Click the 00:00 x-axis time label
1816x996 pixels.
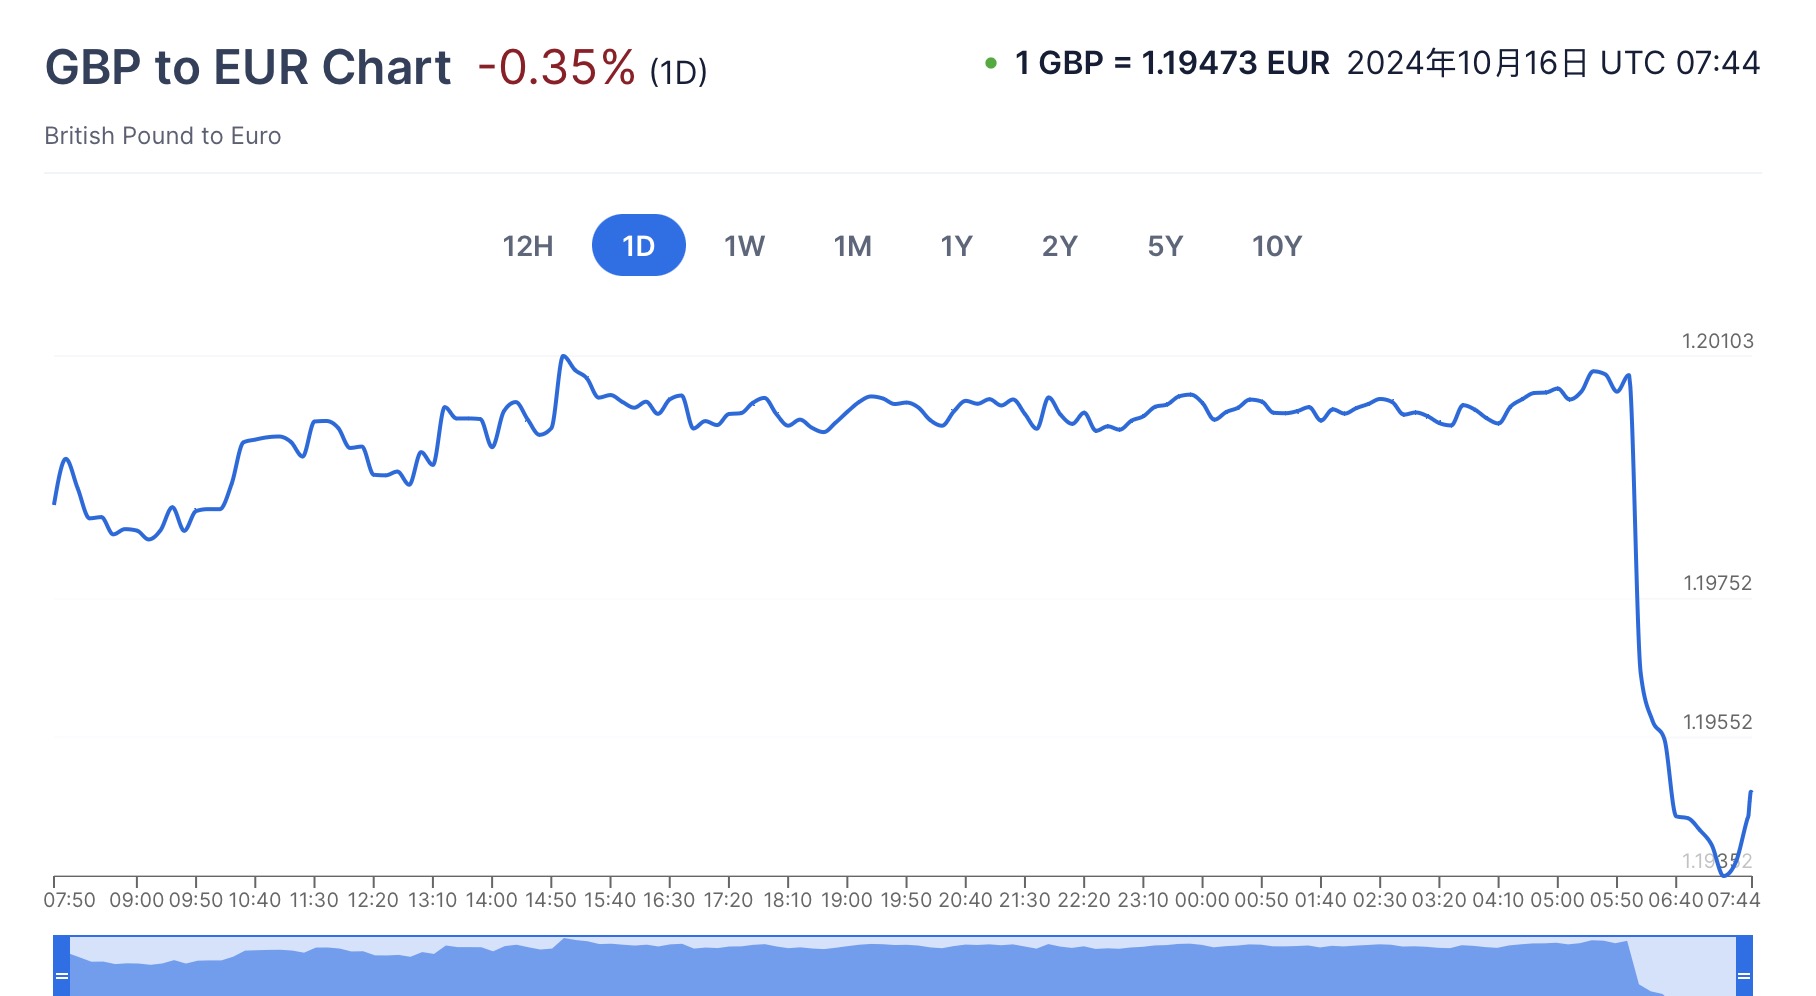pos(1201,900)
